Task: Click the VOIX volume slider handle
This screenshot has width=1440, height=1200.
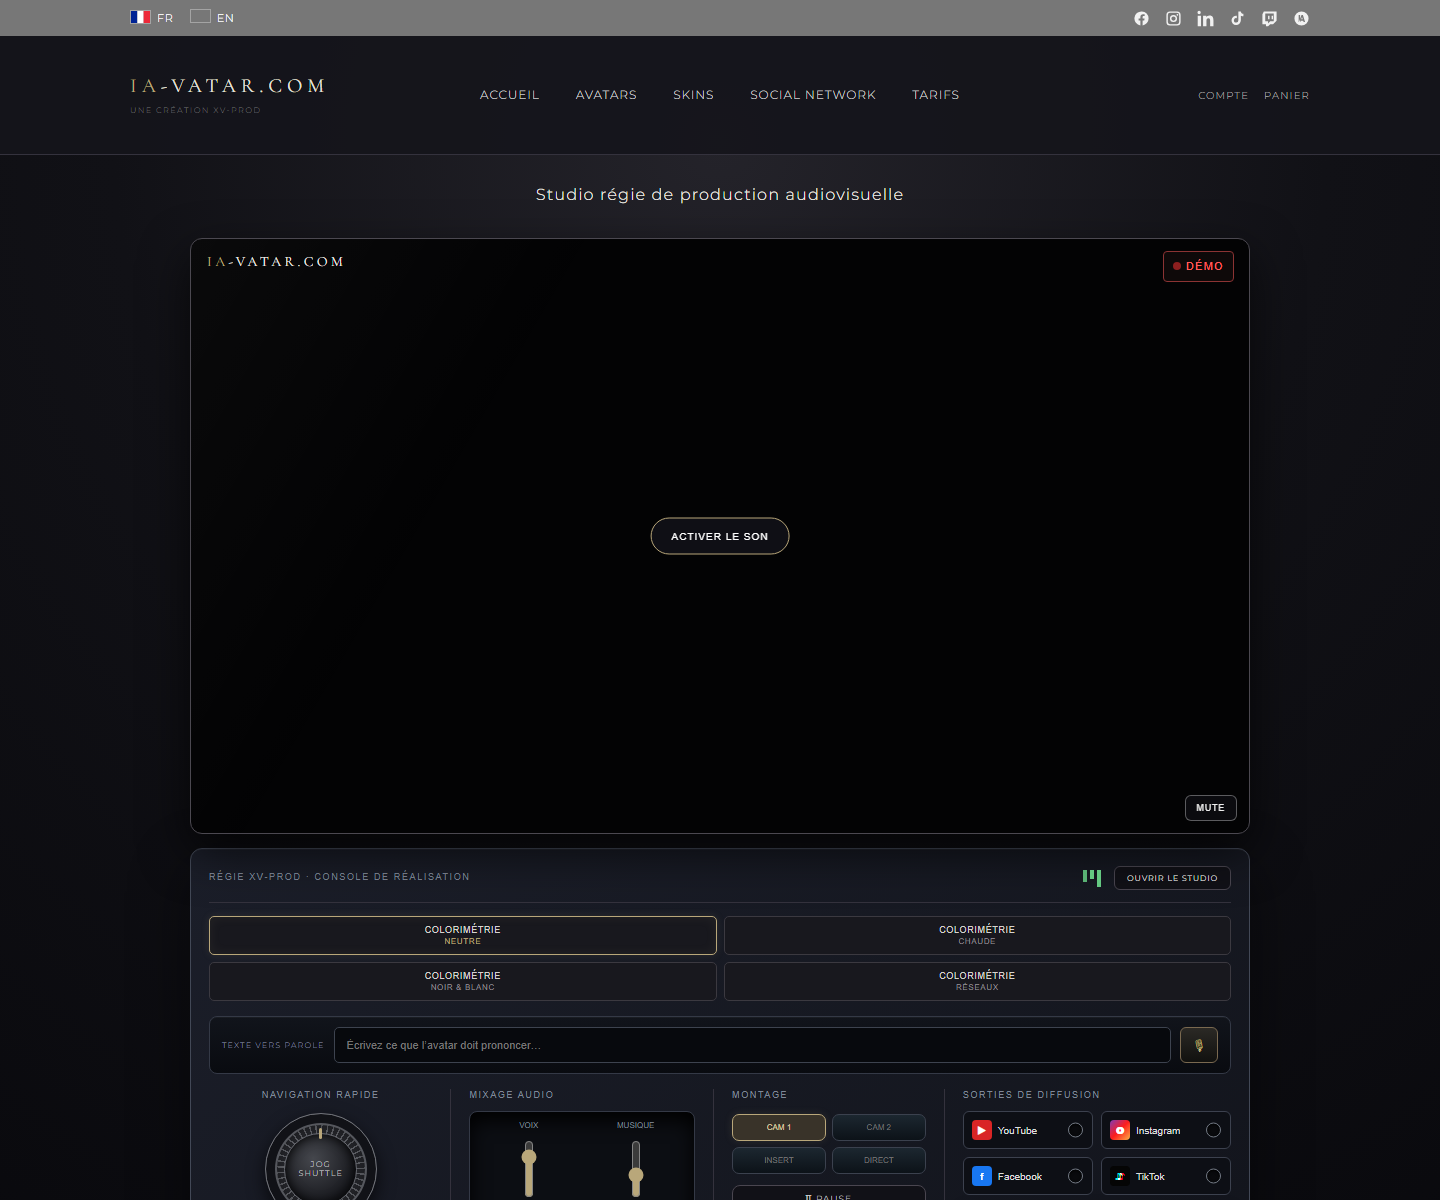Action: point(529,1157)
